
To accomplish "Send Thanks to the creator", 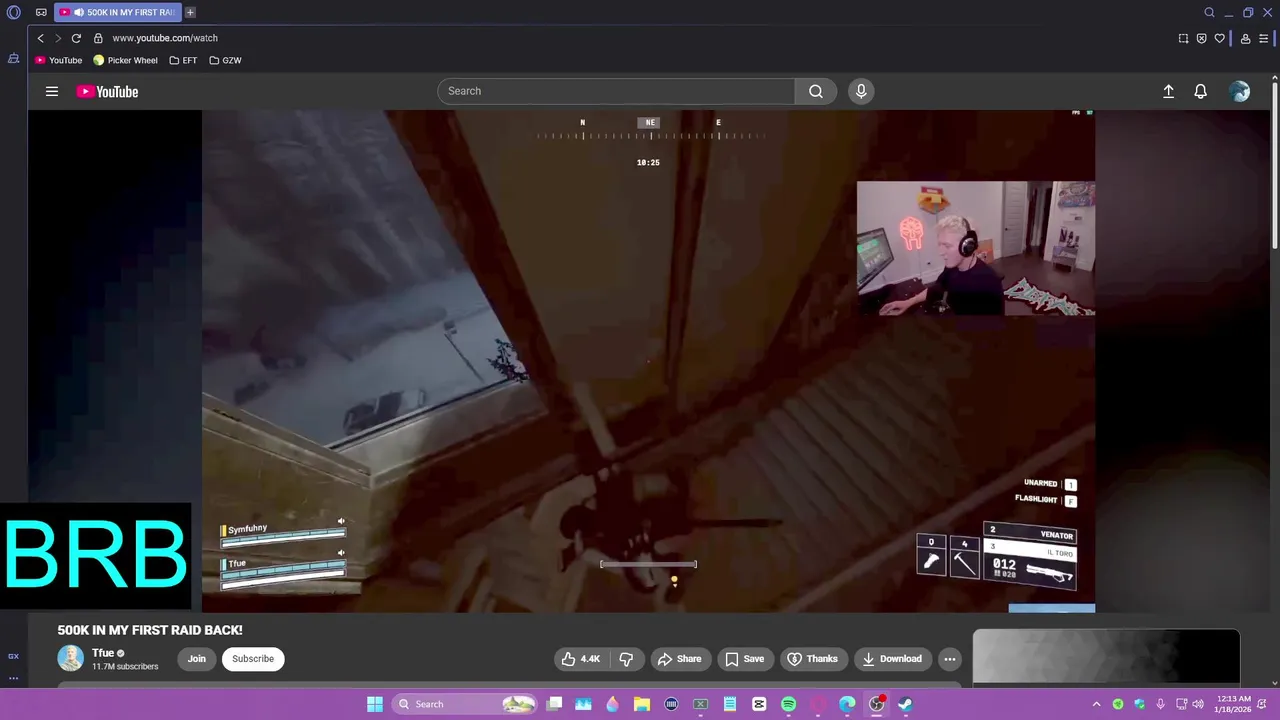I will point(812,658).
